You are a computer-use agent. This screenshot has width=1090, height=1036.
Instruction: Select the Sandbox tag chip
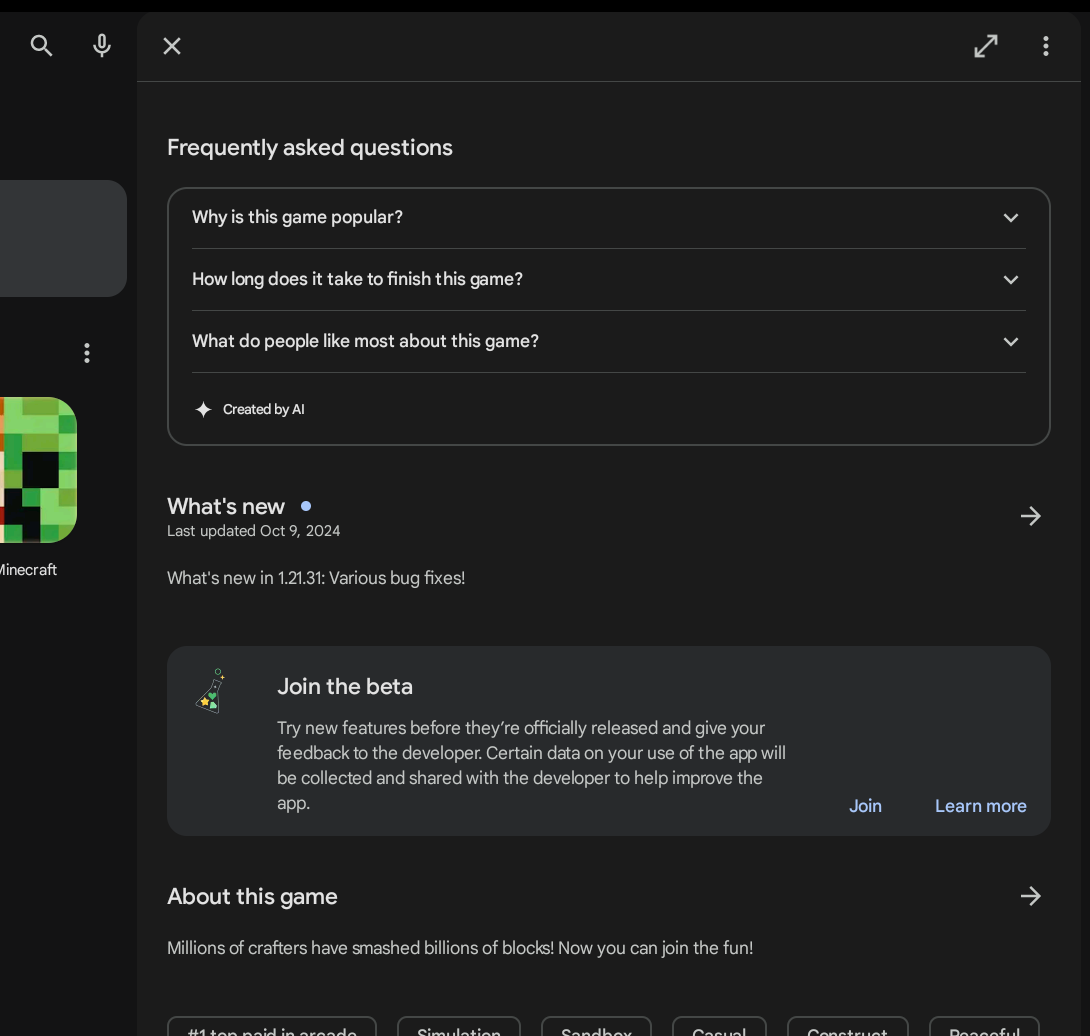tap(596, 1028)
